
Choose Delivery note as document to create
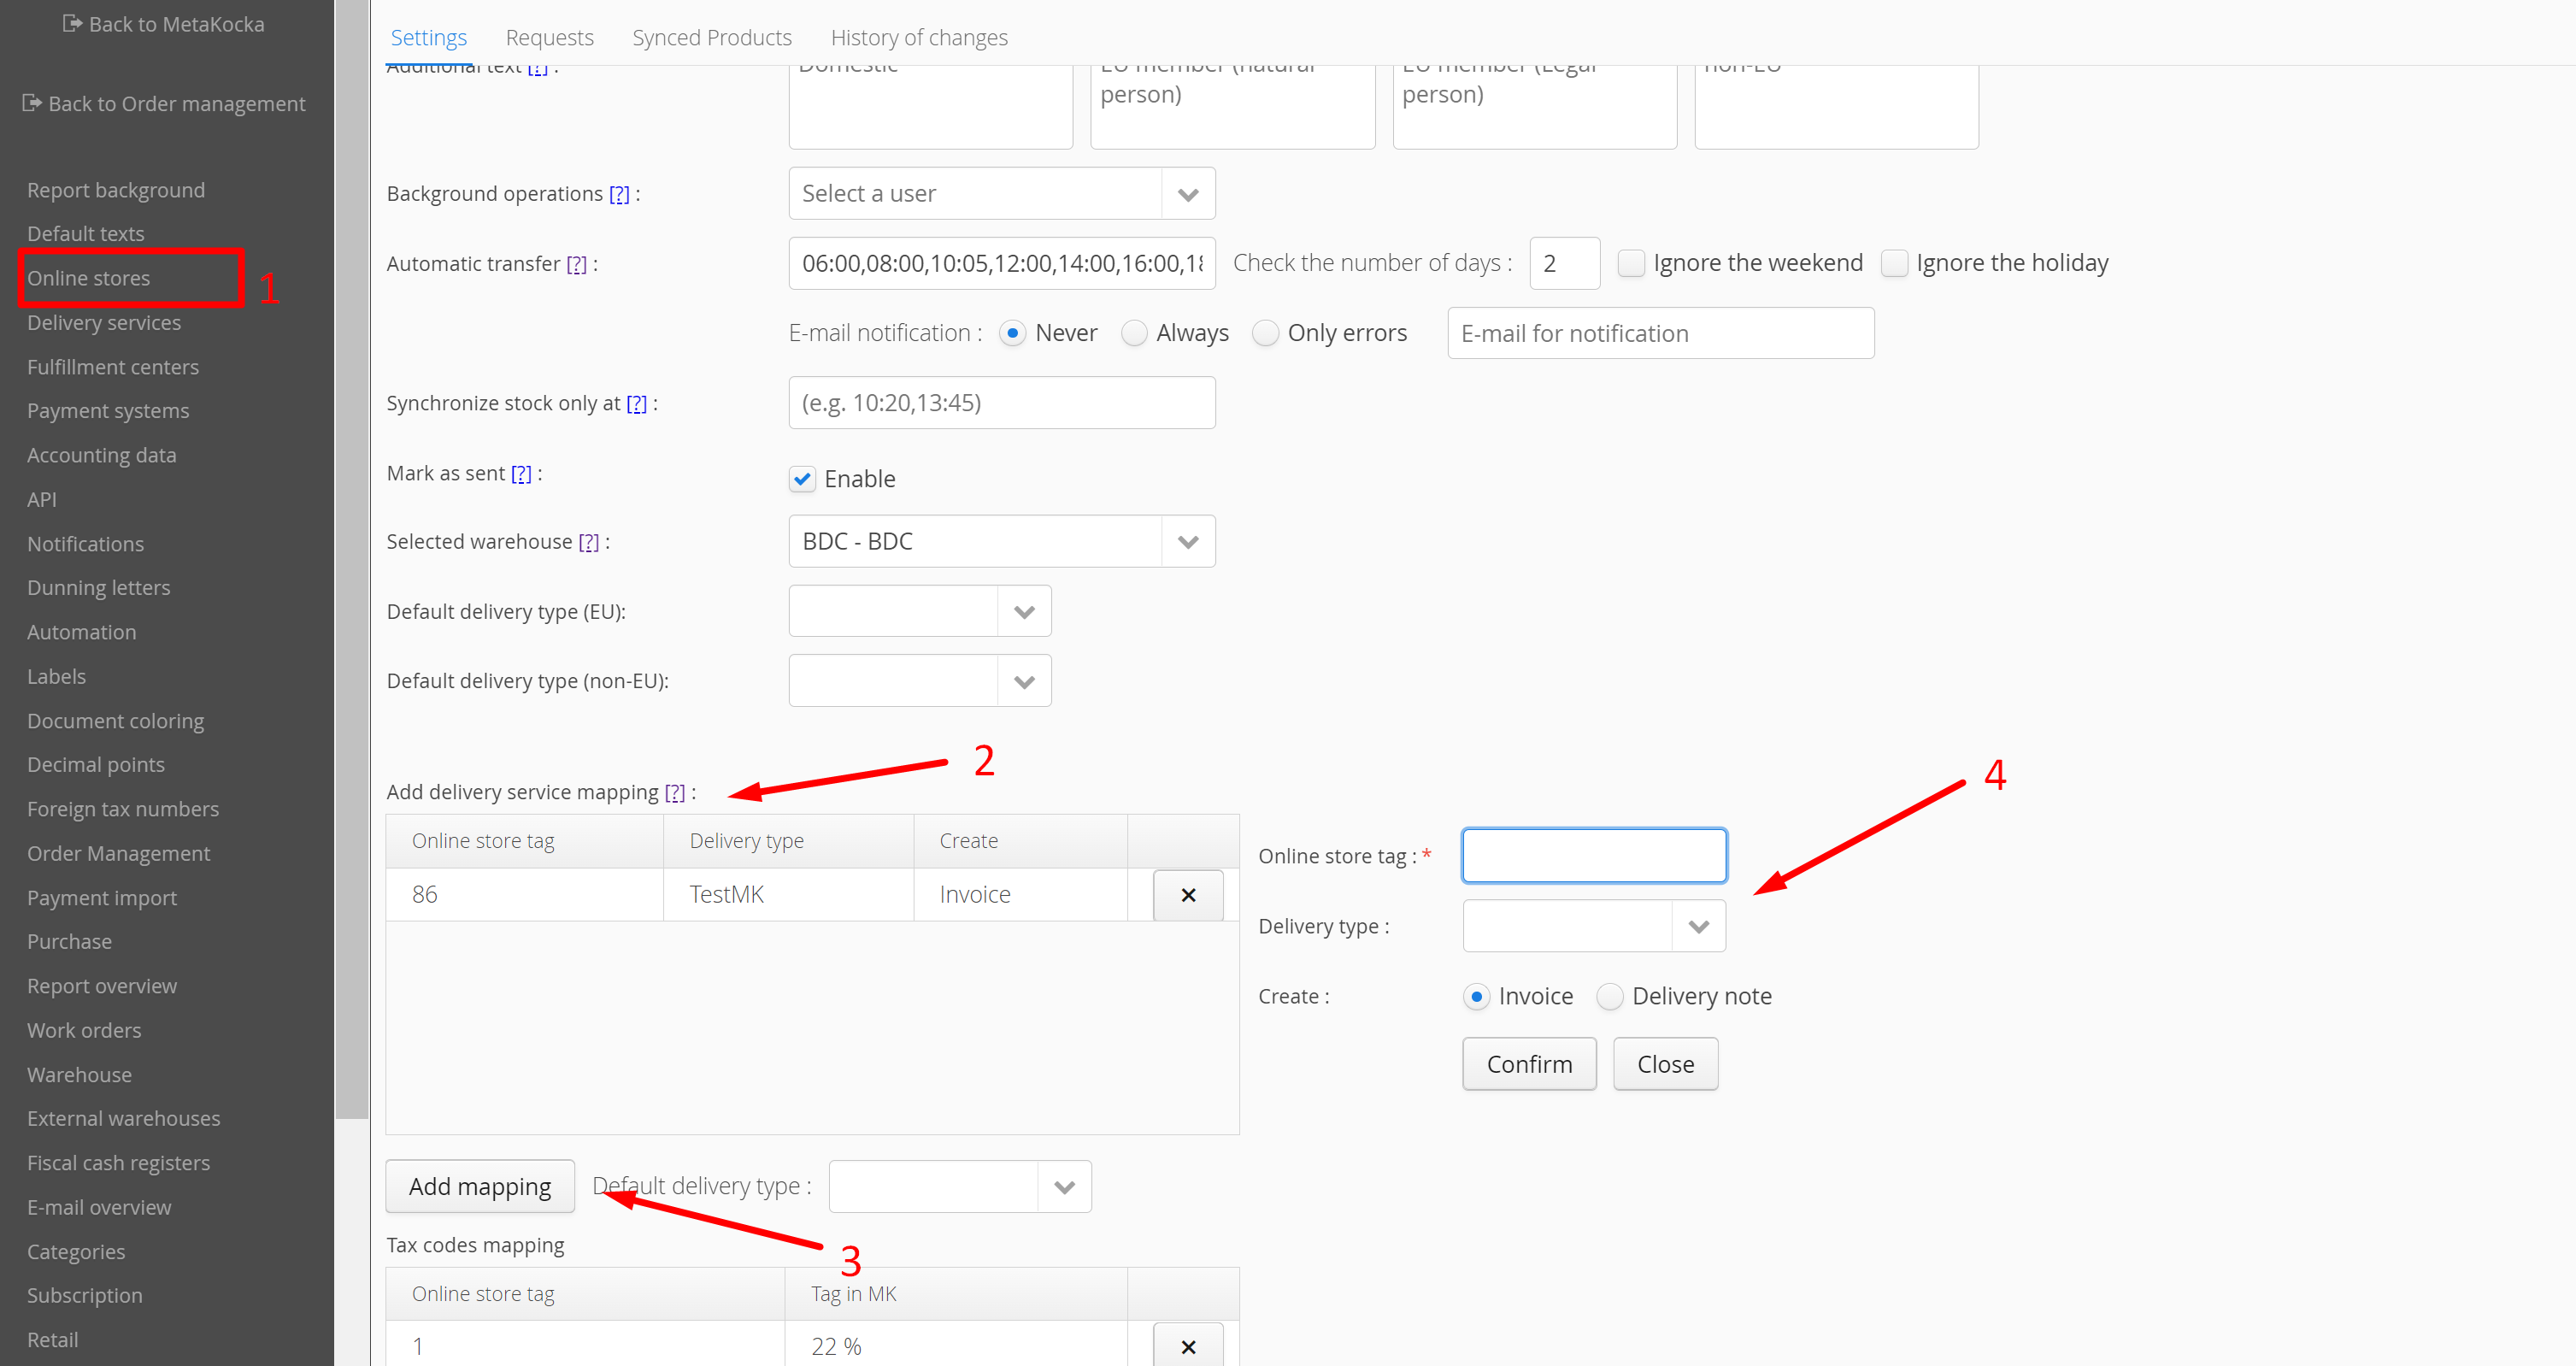tap(1609, 996)
